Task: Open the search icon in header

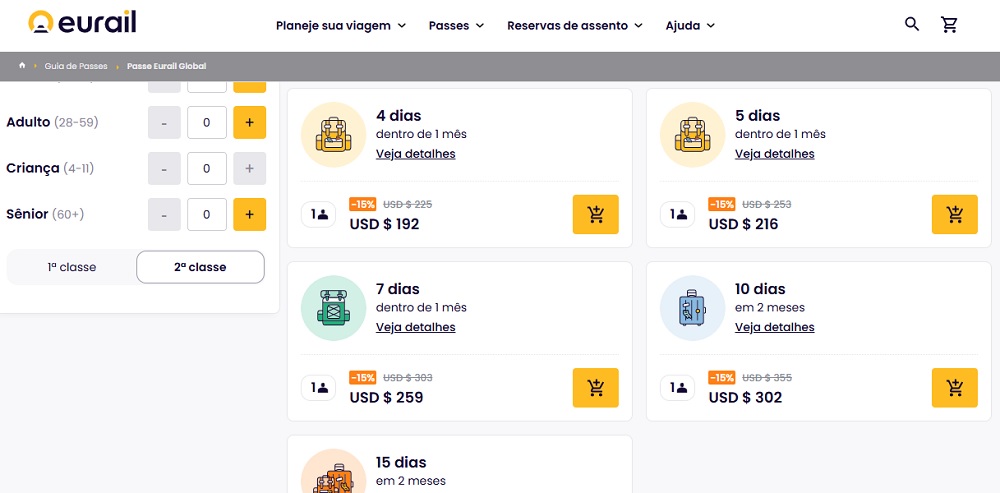Action: click(911, 24)
